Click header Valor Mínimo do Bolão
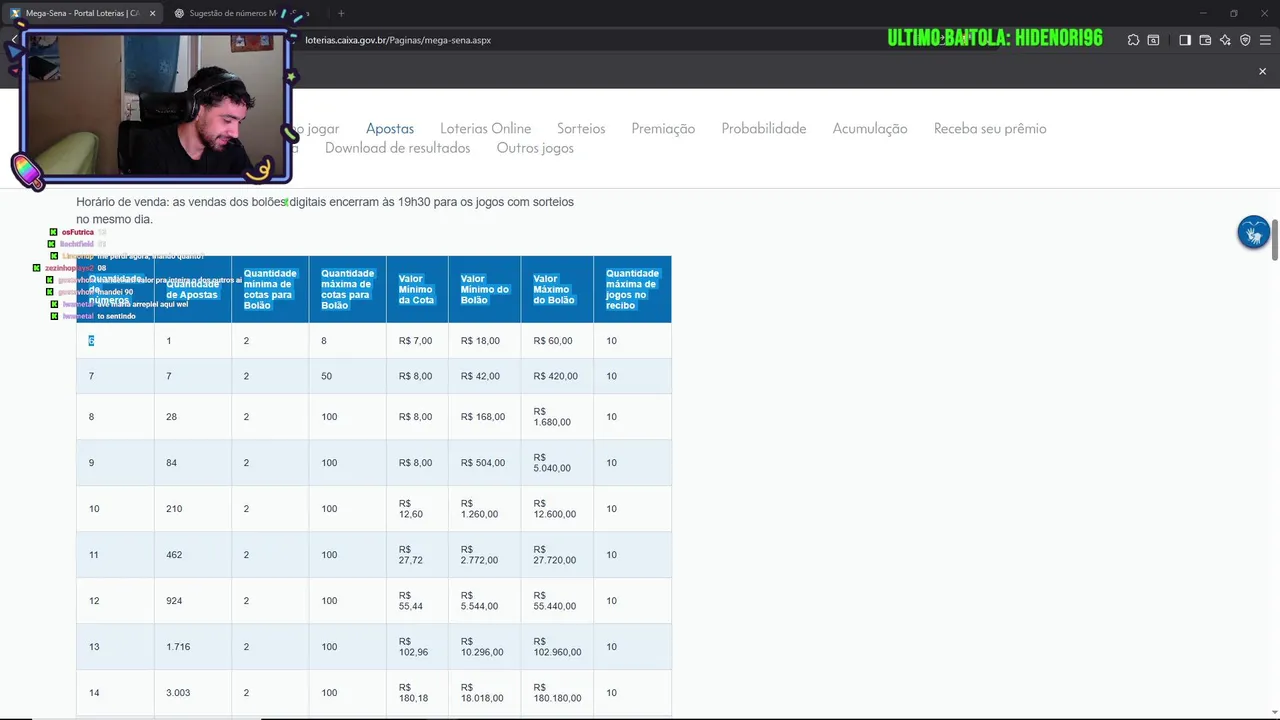The width and height of the screenshot is (1280, 720). point(485,289)
